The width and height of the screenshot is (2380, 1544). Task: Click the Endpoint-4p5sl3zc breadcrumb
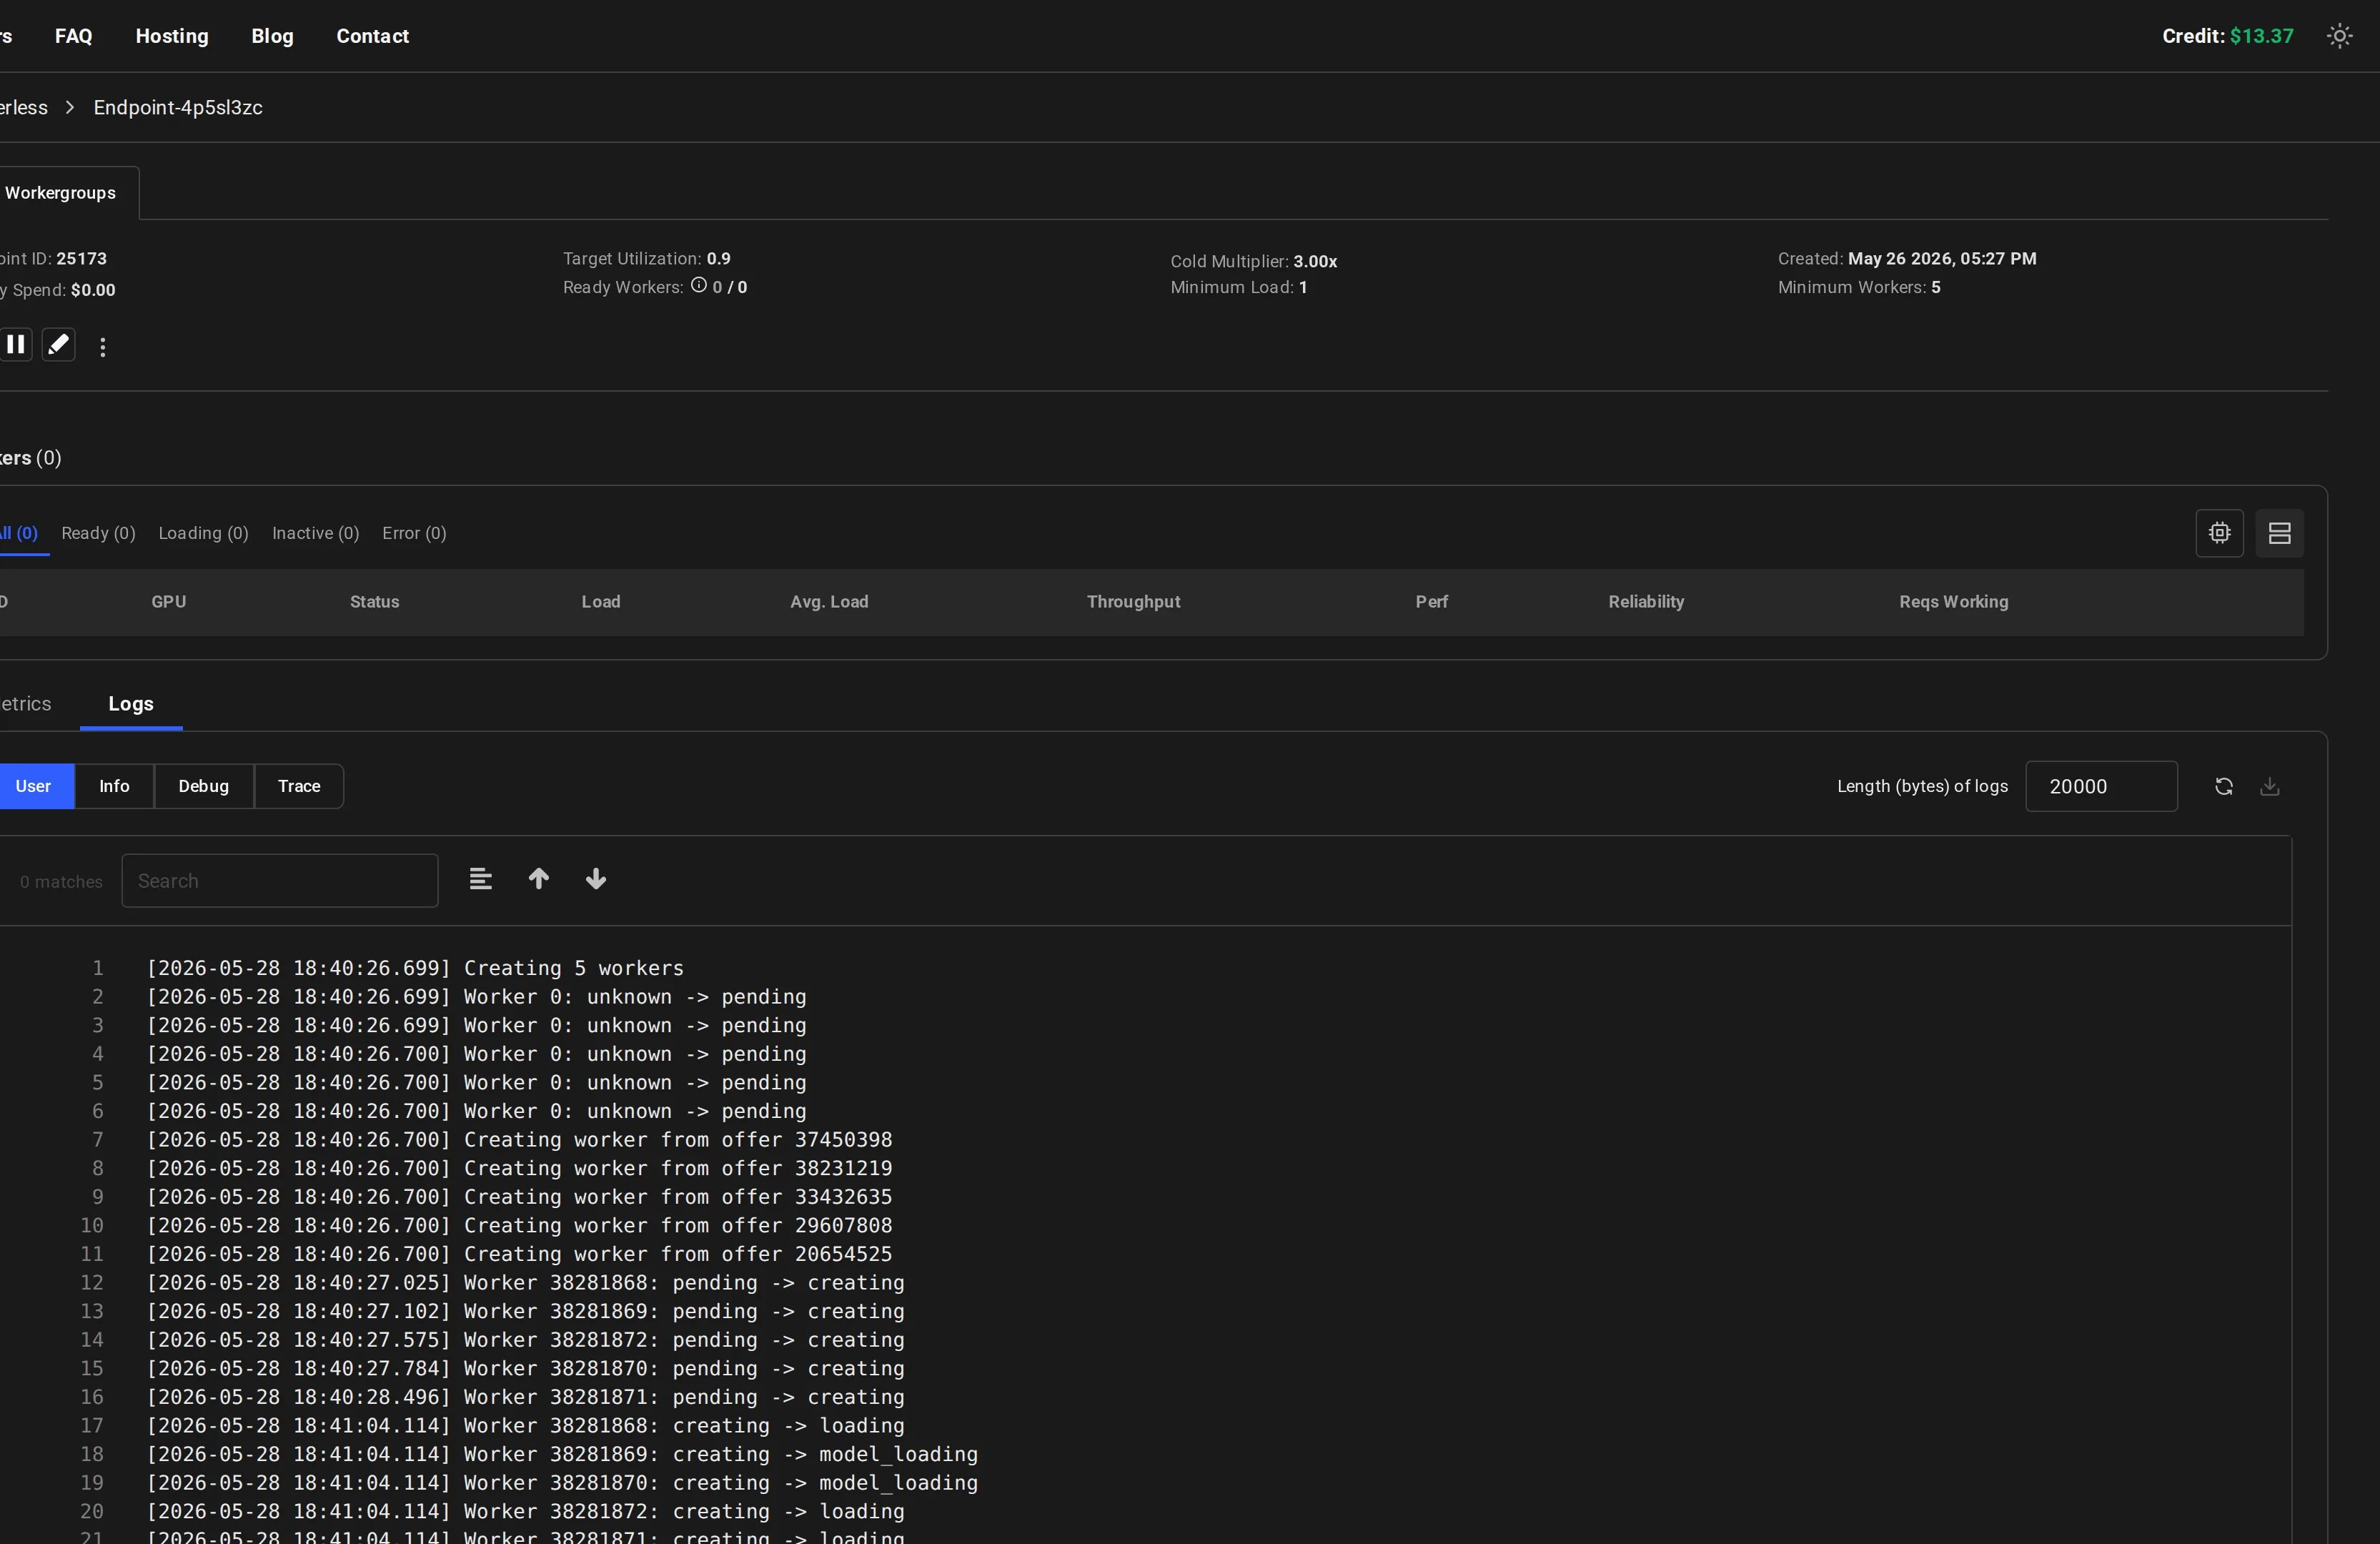tap(178, 107)
